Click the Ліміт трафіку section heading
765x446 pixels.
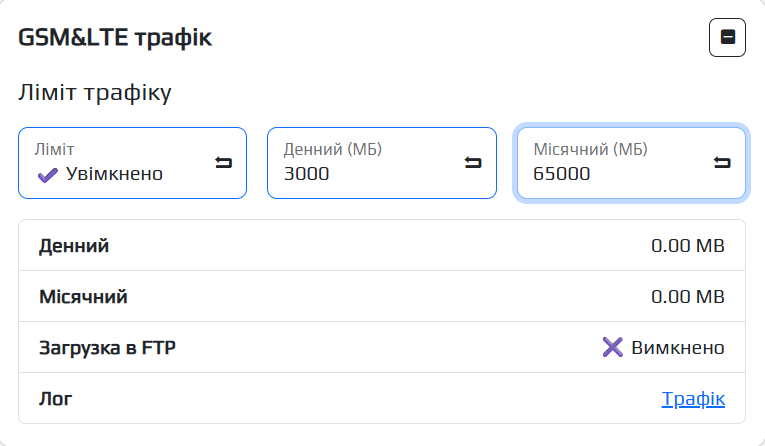[x=95, y=93]
